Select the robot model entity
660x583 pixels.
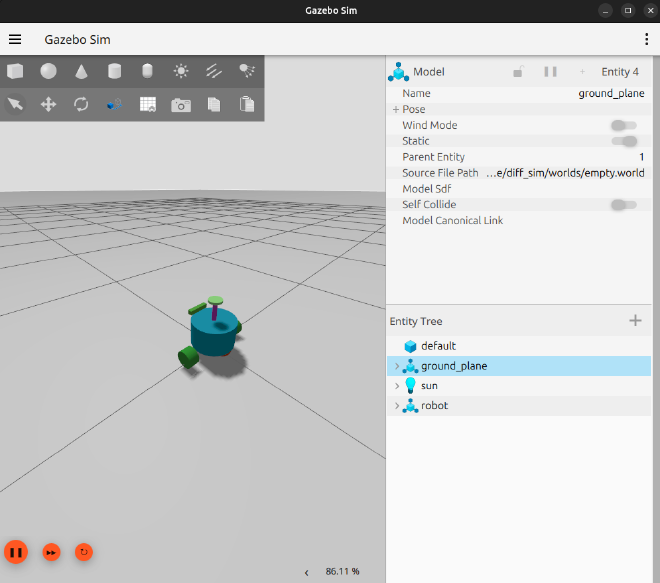(519, 405)
